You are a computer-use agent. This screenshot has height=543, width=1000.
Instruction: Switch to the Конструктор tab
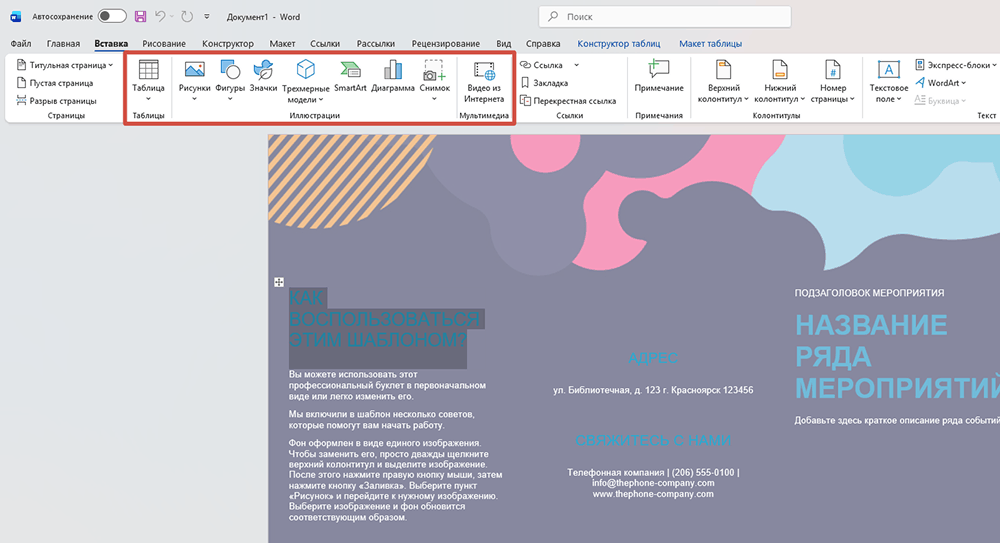pyautogui.click(x=228, y=43)
